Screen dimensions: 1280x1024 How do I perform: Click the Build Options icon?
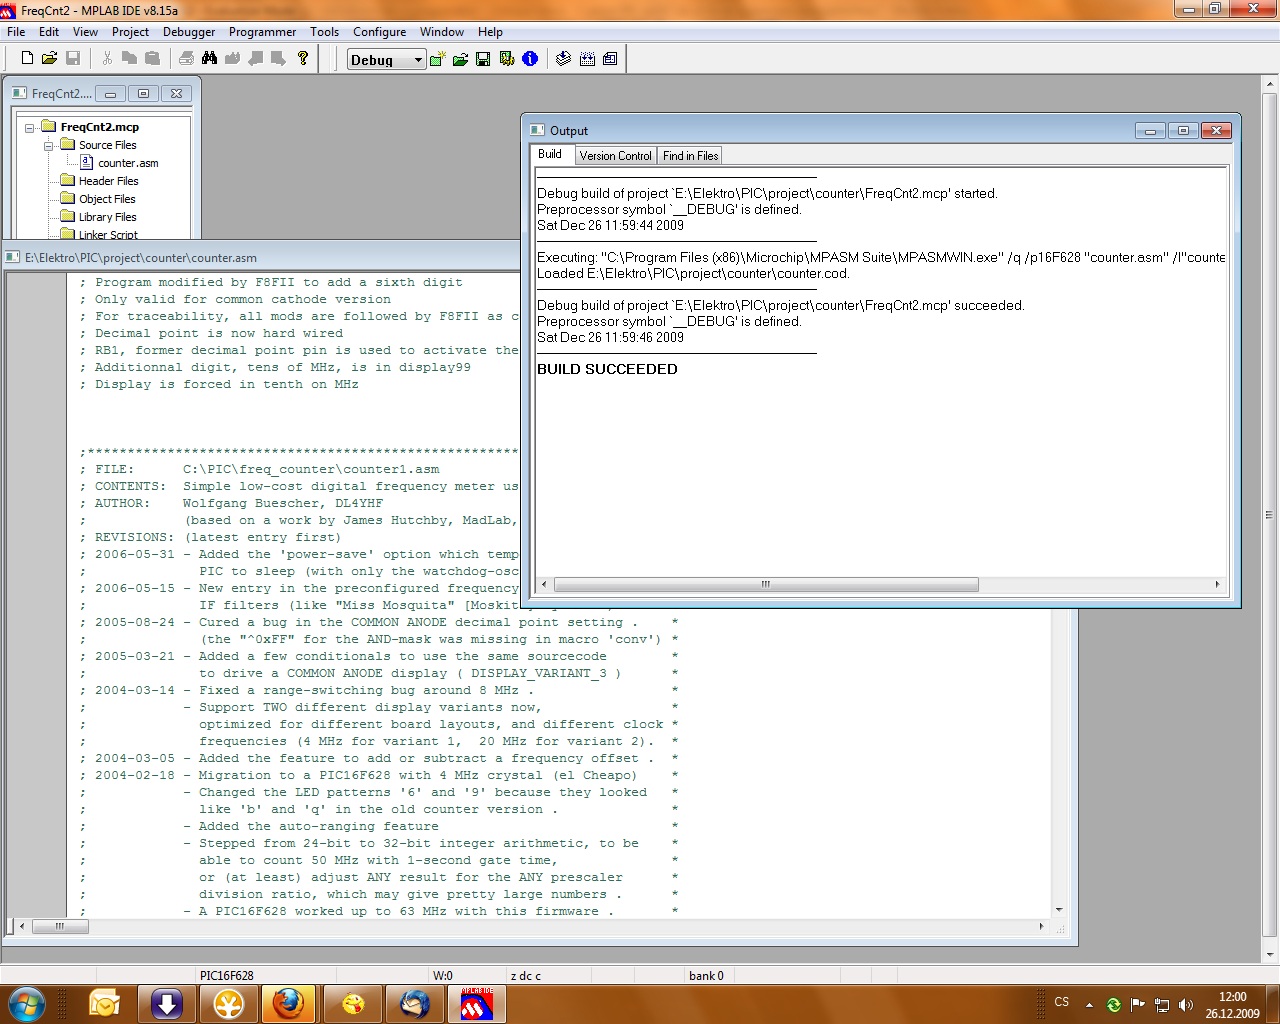507,59
